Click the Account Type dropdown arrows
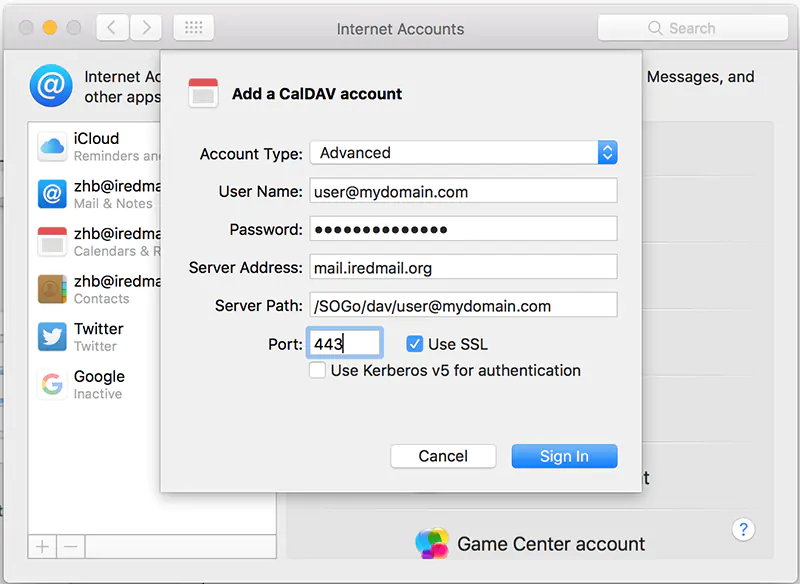 (x=607, y=153)
